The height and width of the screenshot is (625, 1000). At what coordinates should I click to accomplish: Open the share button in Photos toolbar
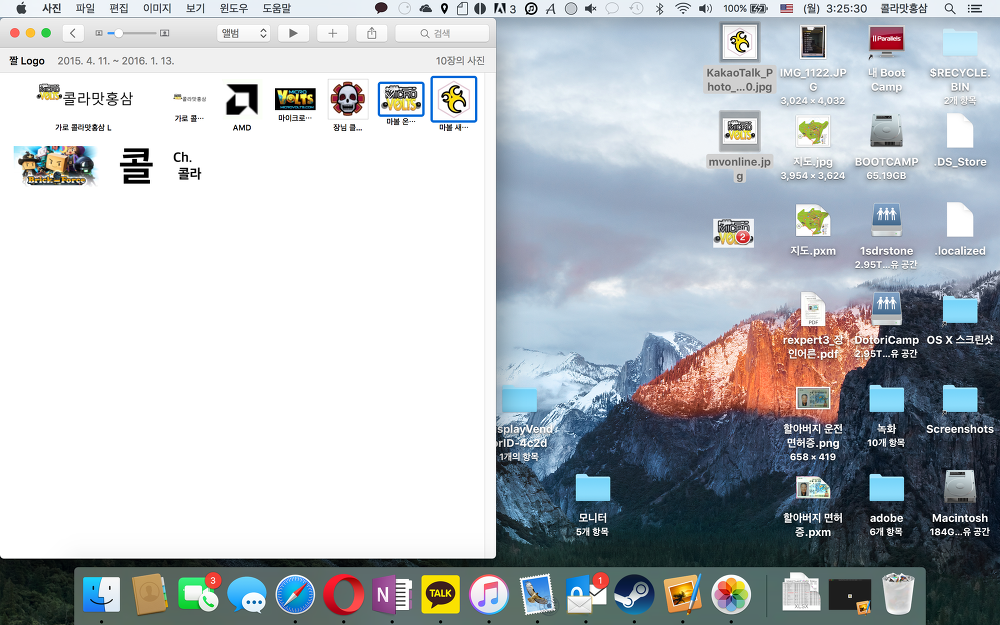[372, 33]
